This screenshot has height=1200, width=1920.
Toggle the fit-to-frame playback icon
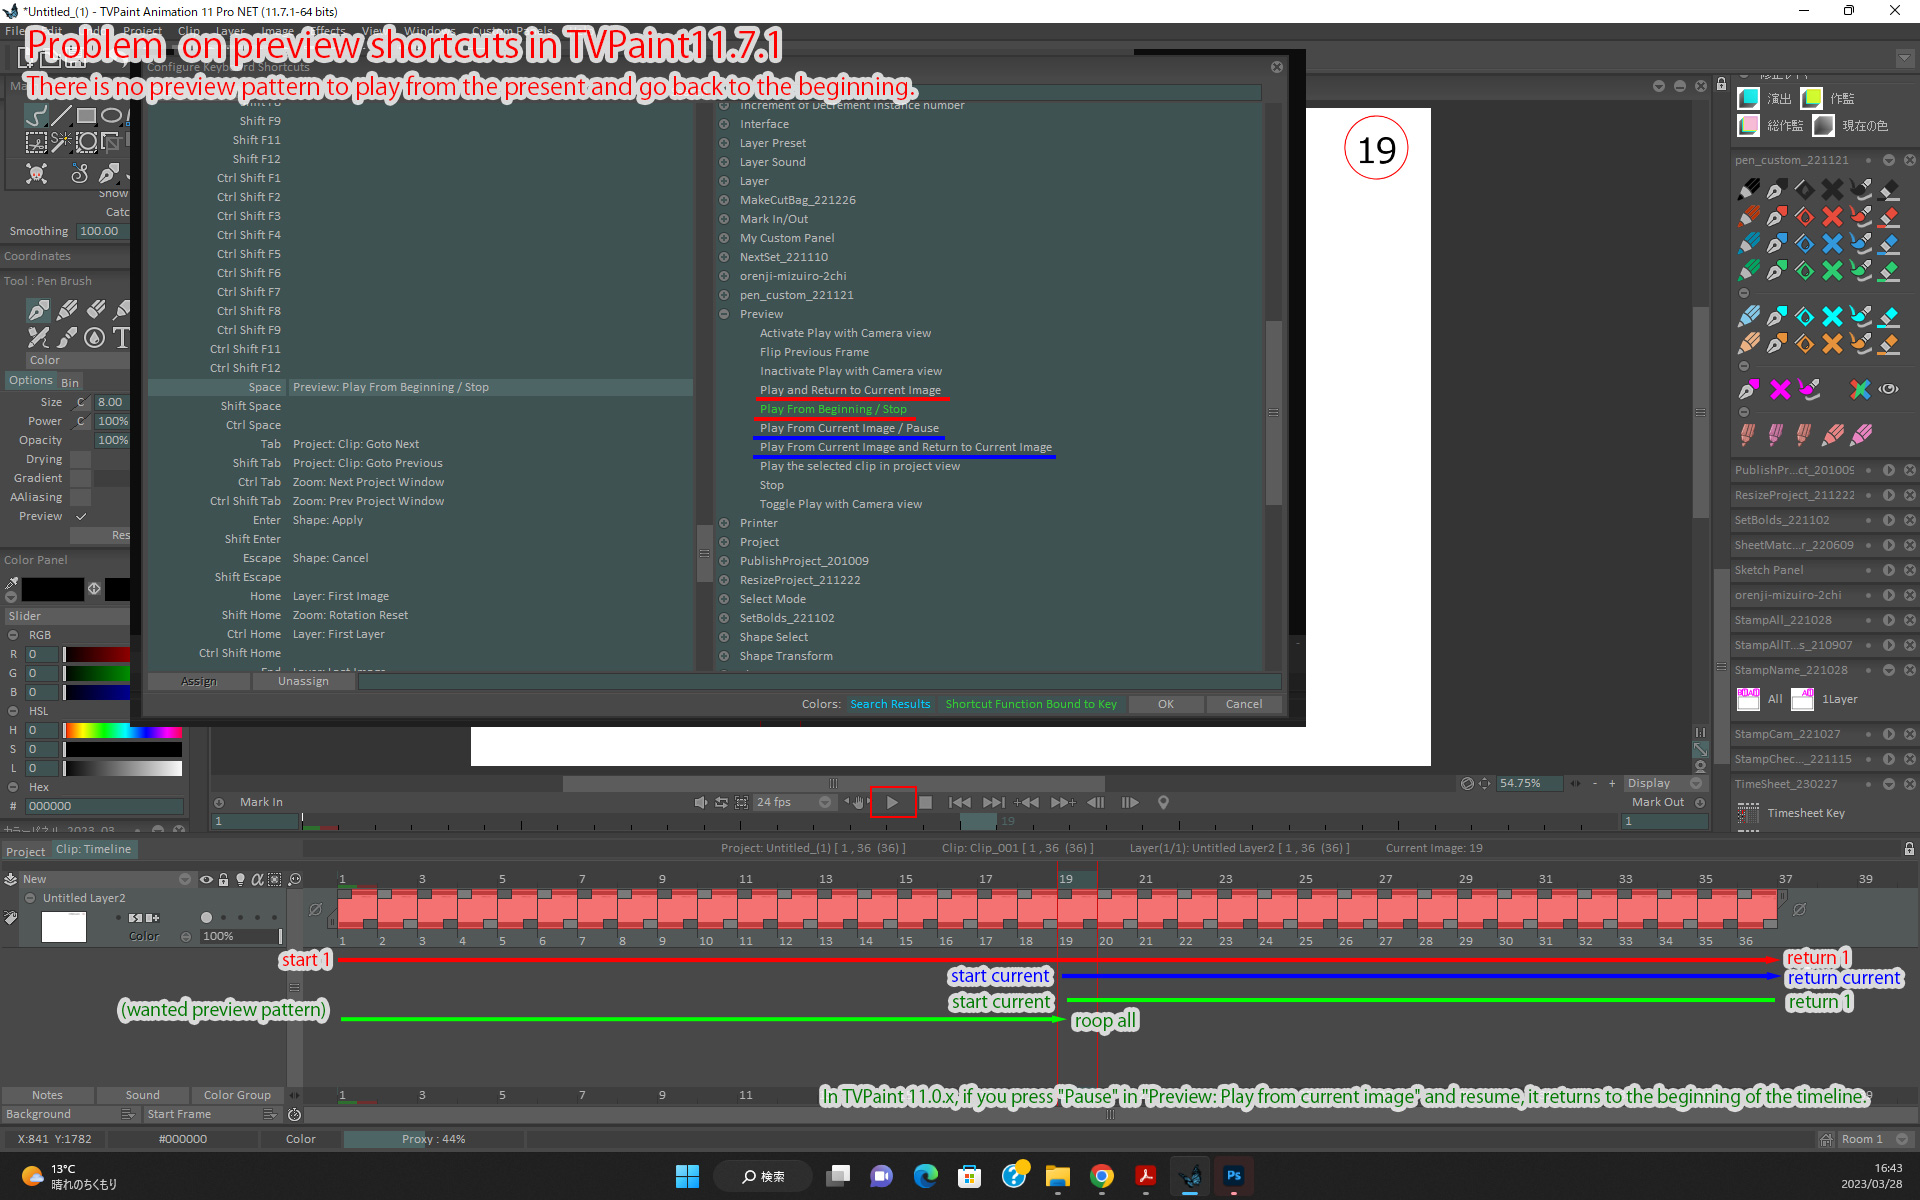point(741,802)
